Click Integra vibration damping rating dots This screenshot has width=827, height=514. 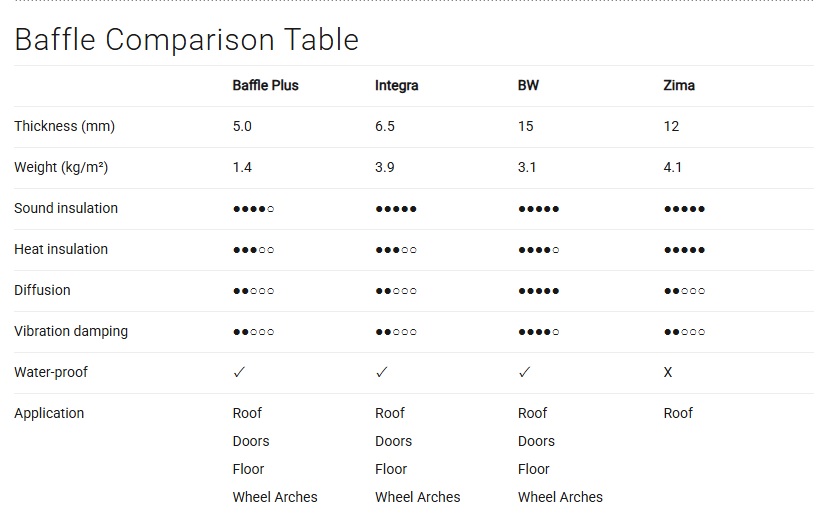[x=396, y=332]
